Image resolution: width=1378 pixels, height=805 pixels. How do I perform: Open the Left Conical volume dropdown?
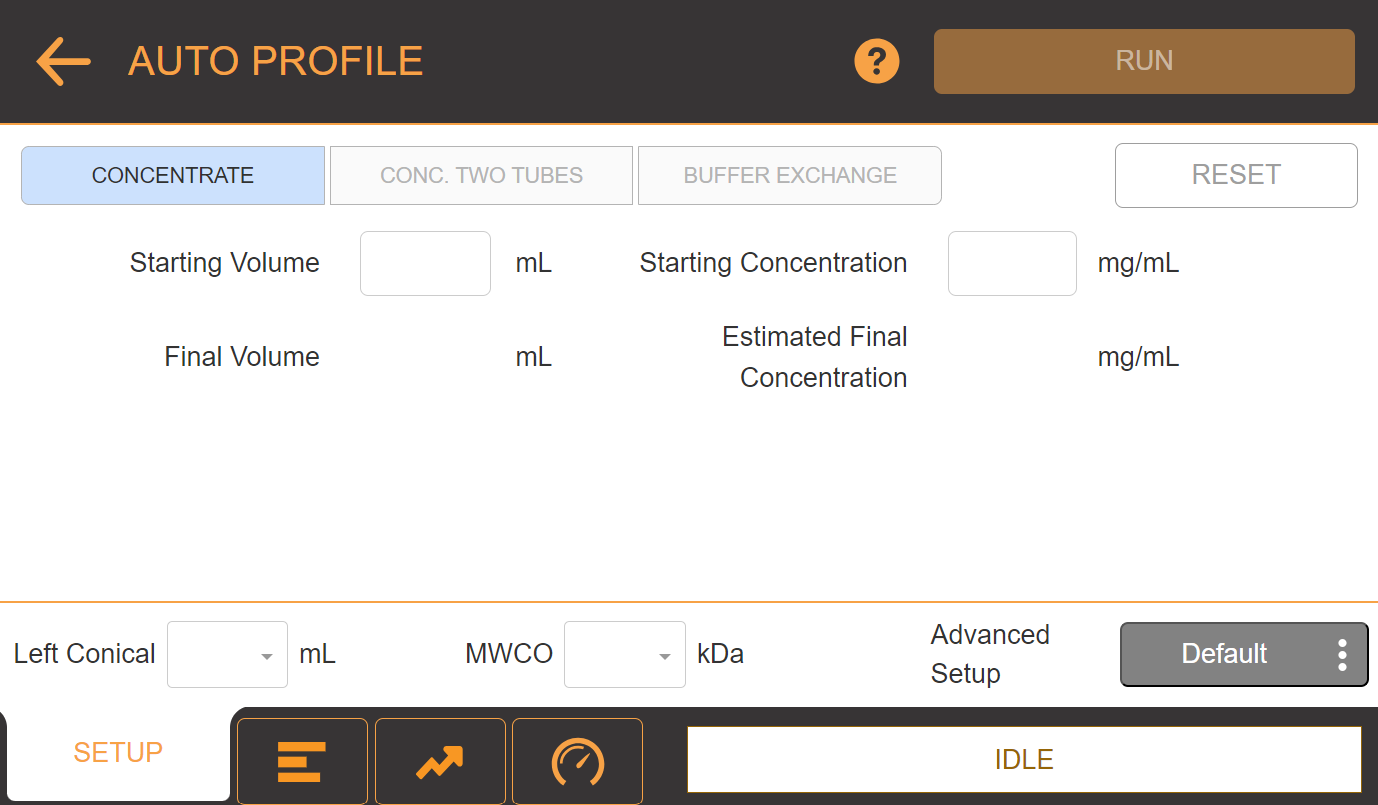coord(227,654)
